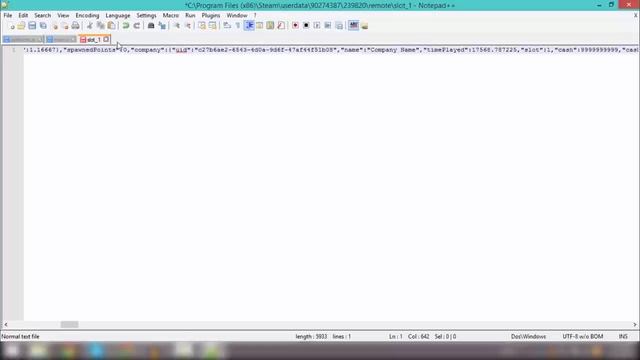Click the Save Recorded Macro icon
640x360 pixels.
pyautogui.click(x=339, y=26)
